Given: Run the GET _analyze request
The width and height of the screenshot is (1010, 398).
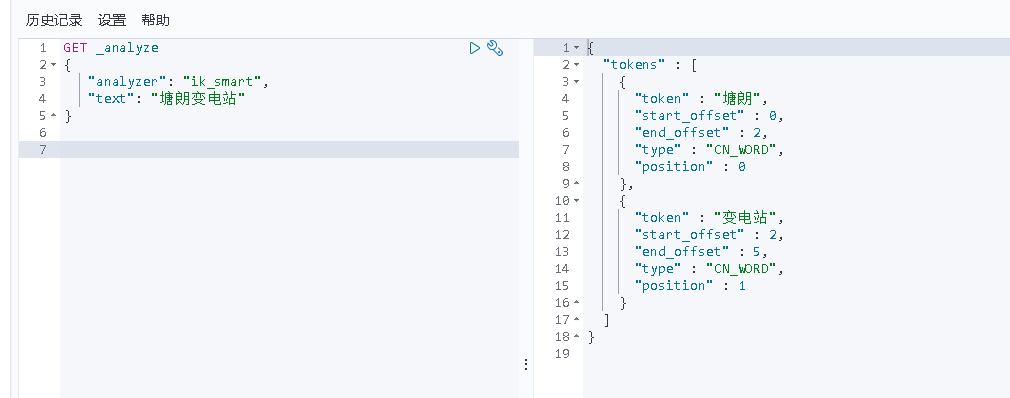Looking at the screenshot, I should pos(475,48).
